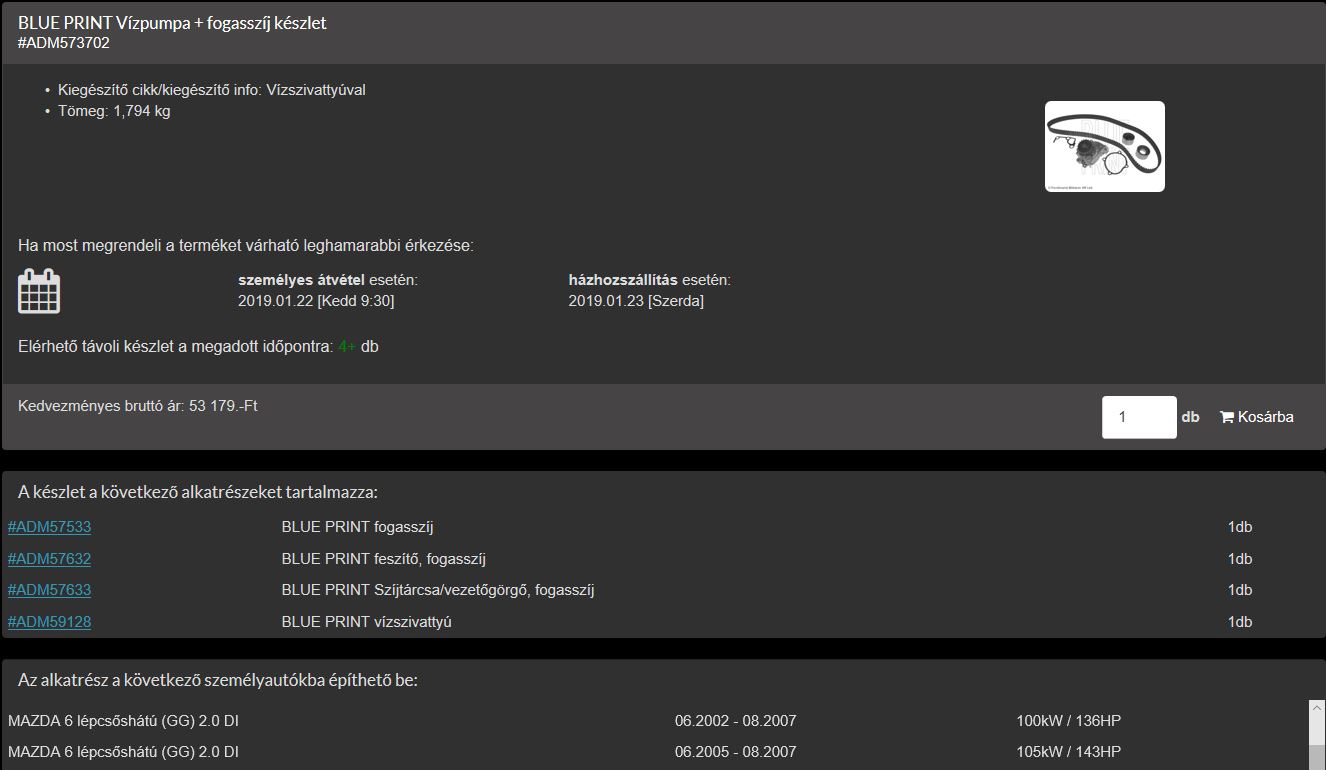Click the MAZDA 6 row dated 06.2005 - 08.2007

coord(656,752)
